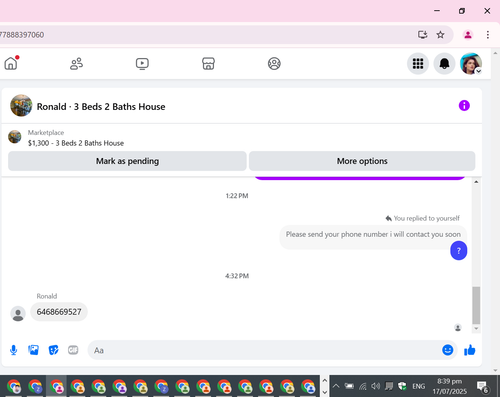Click the taskbar overflow up arrow

(x=324, y=380)
